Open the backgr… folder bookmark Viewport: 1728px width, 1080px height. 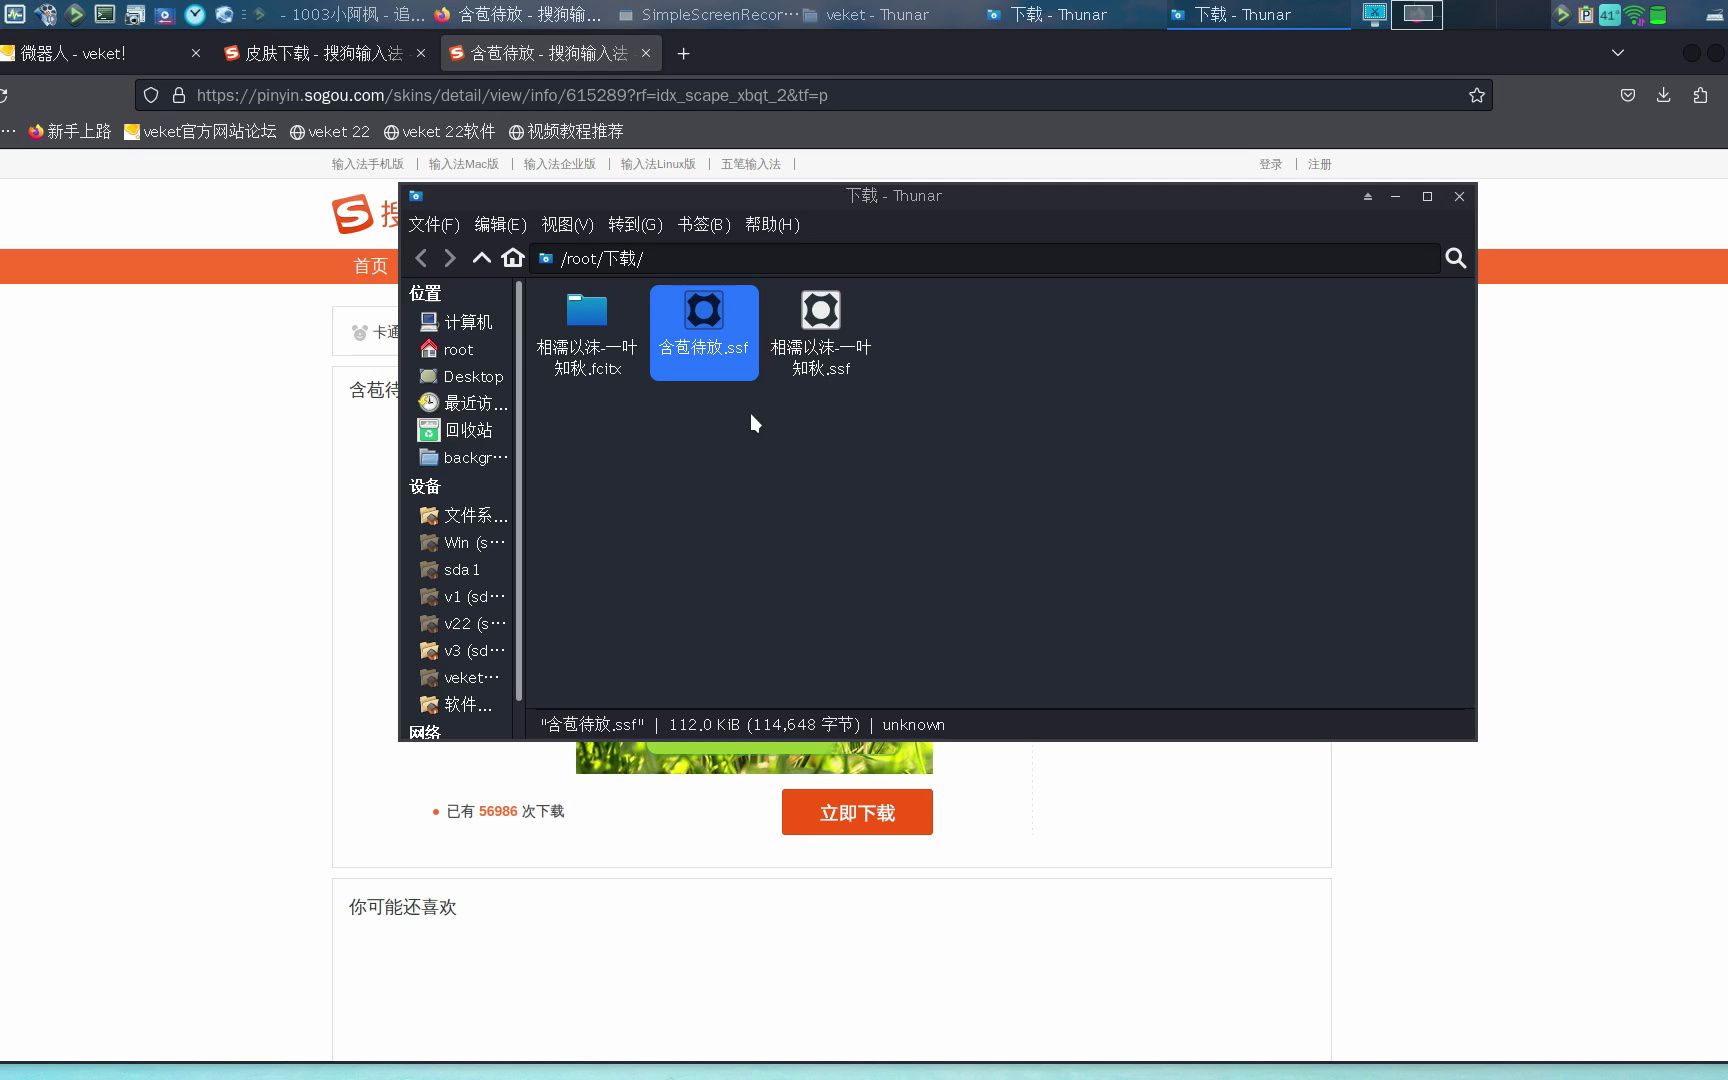465,457
